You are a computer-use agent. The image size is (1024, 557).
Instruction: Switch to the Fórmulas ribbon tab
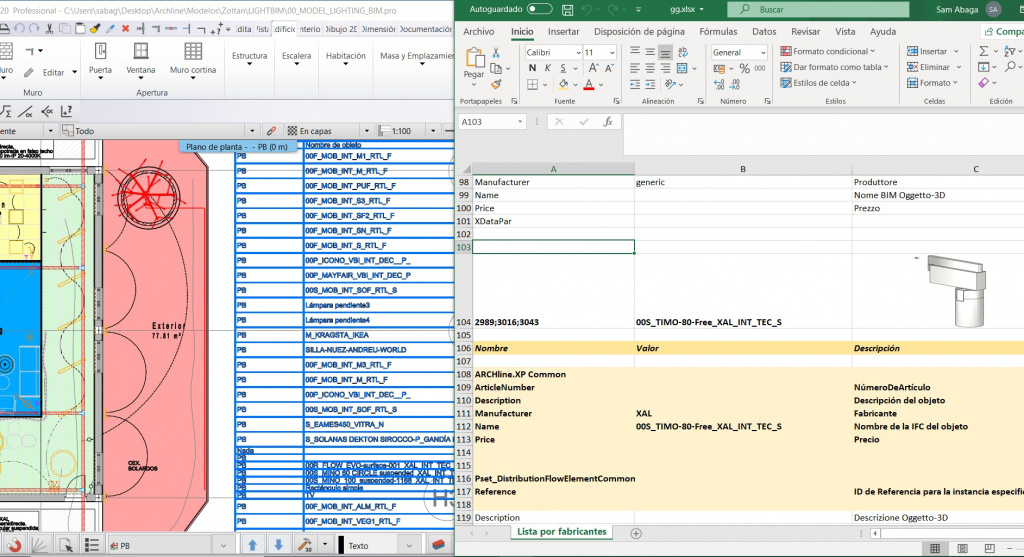point(718,31)
